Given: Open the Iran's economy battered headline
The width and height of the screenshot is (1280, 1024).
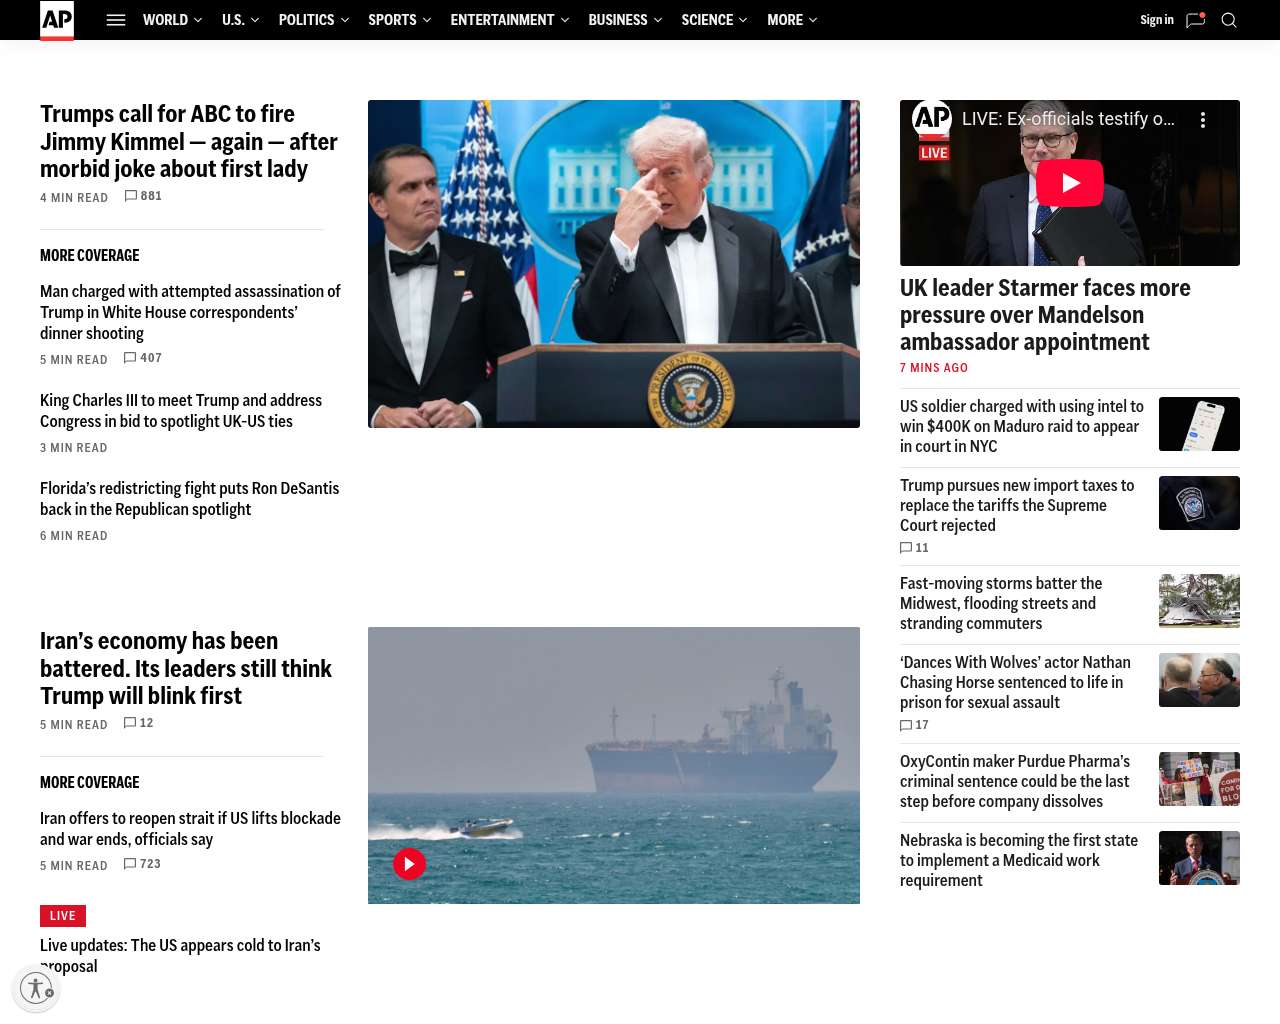Looking at the screenshot, I should tap(186, 668).
